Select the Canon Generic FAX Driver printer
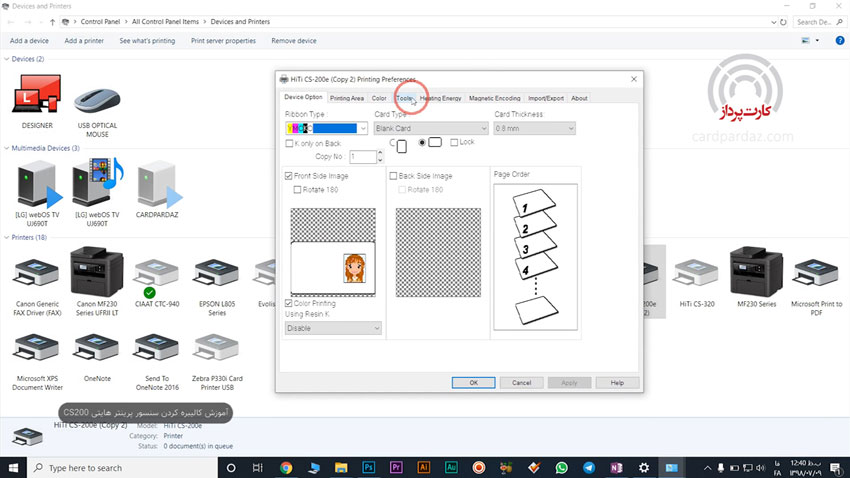Image resolution: width=850 pixels, height=478 pixels. click(37, 287)
